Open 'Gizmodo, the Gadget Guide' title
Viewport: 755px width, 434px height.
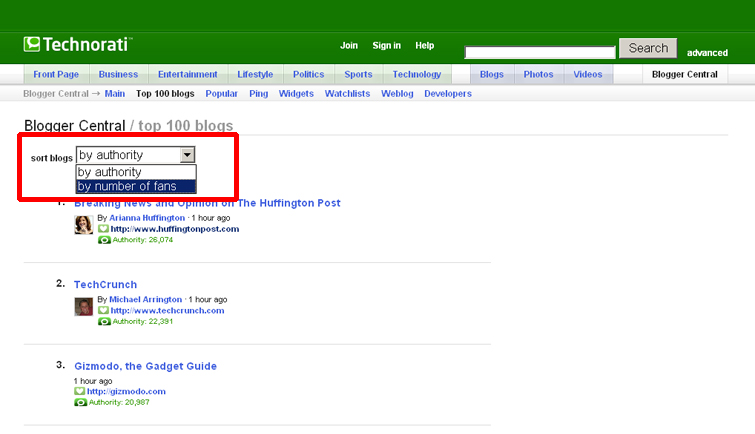pos(145,366)
